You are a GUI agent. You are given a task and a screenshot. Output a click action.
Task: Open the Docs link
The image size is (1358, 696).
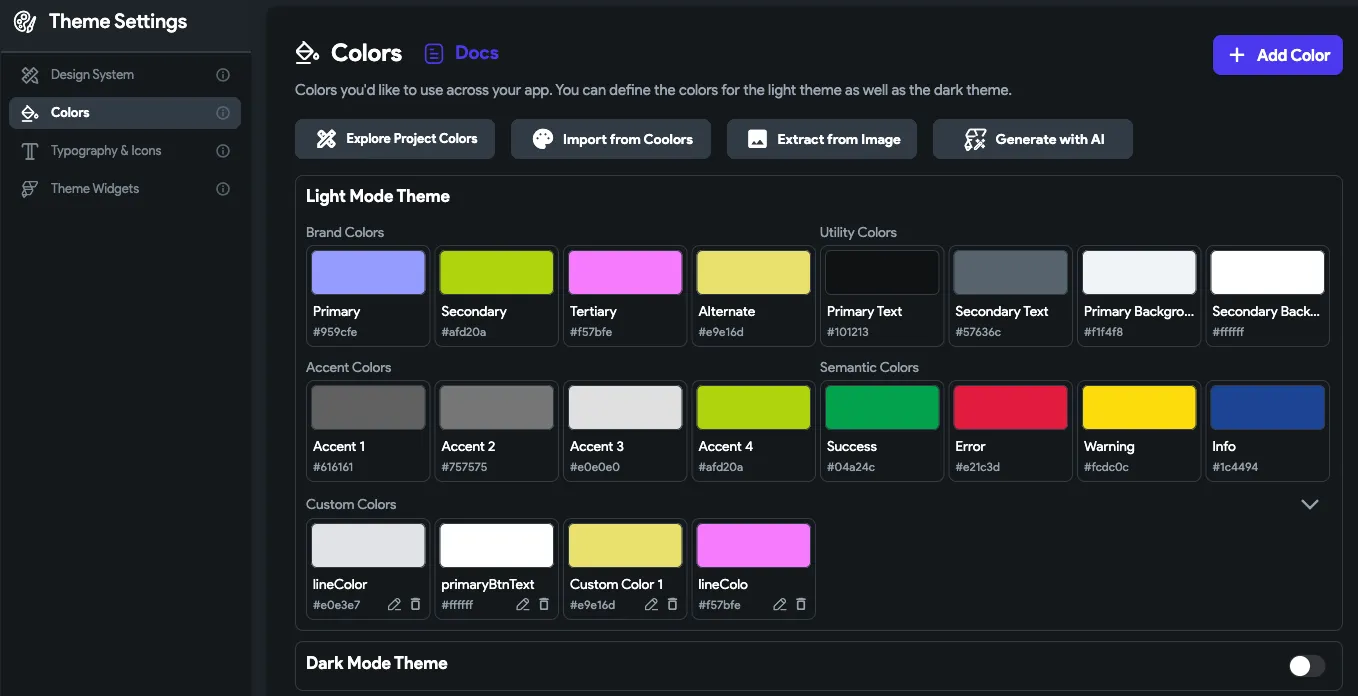(462, 53)
